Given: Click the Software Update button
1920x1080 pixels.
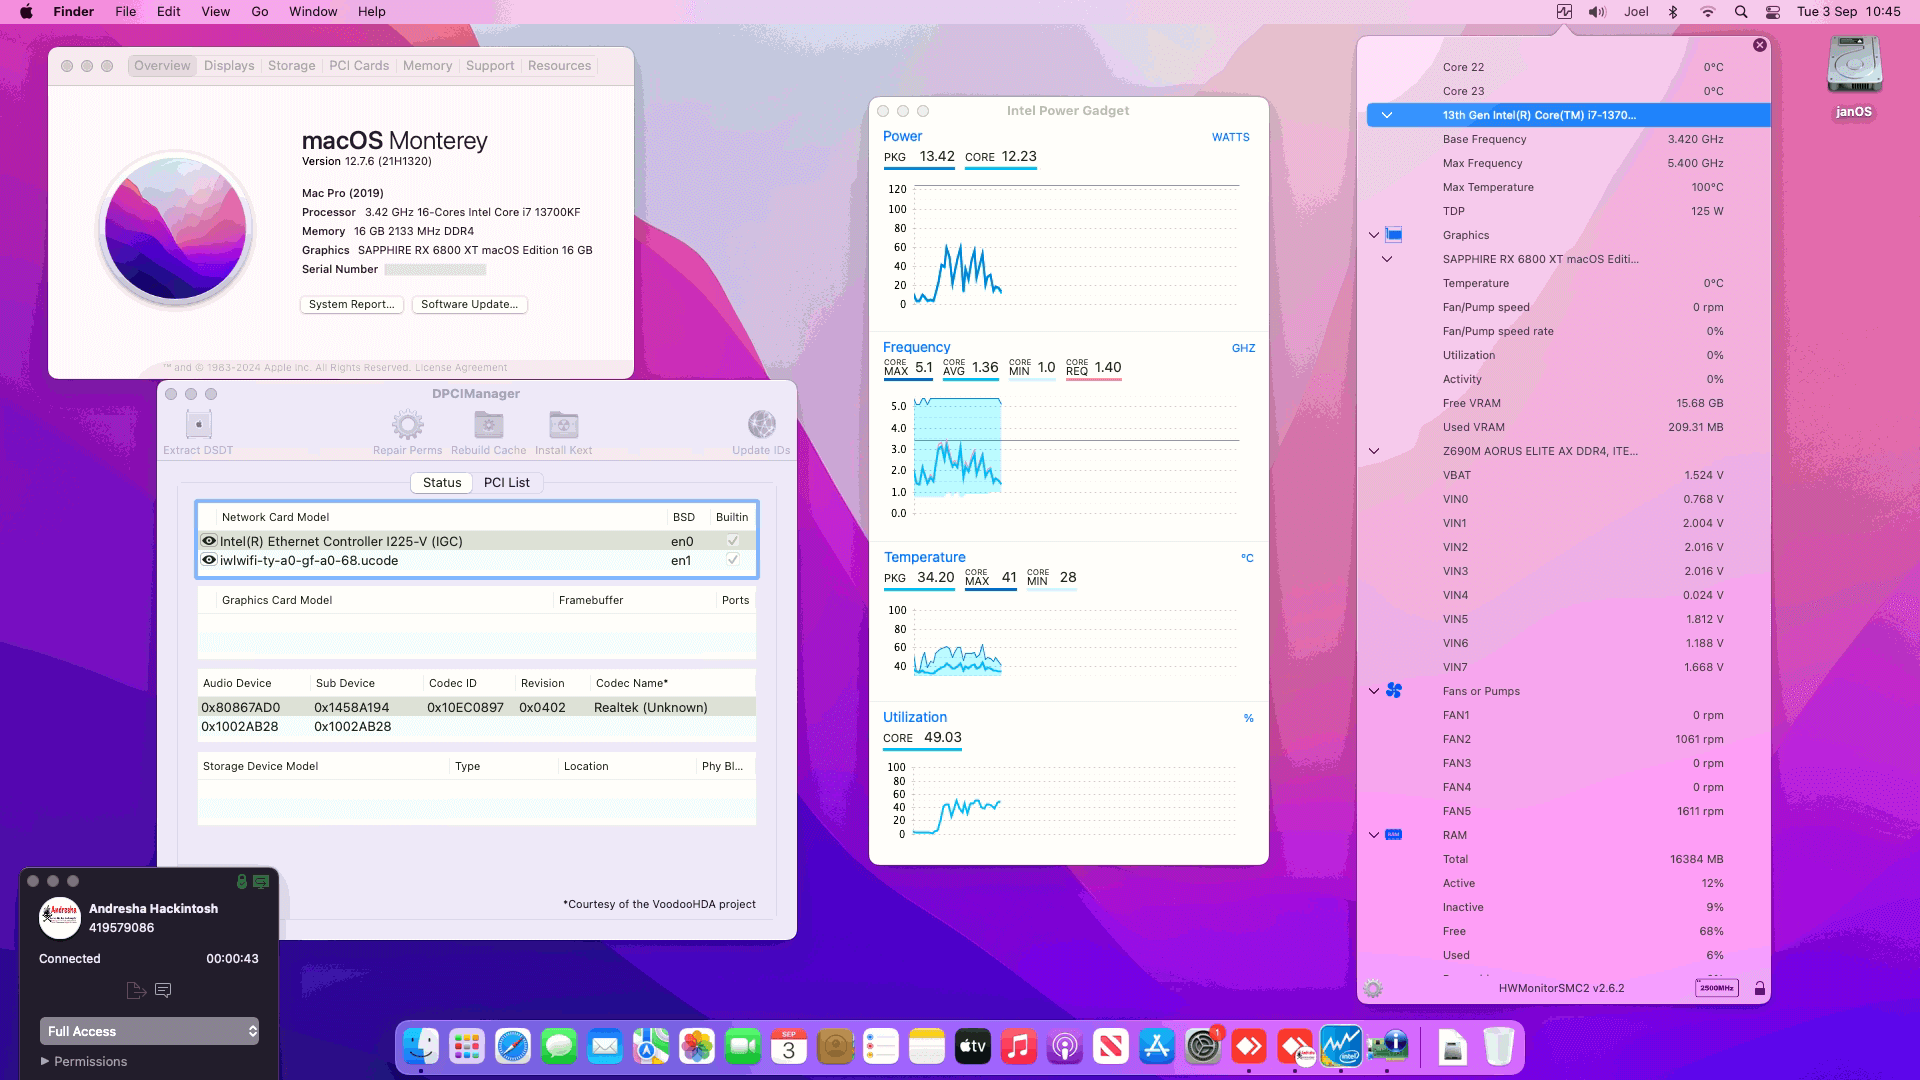Looking at the screenshot, I should (469, 304).
